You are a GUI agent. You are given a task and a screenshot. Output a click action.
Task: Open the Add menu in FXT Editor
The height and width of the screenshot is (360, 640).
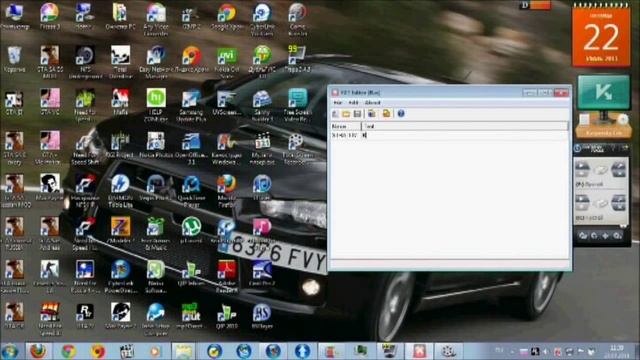point(353,103)
